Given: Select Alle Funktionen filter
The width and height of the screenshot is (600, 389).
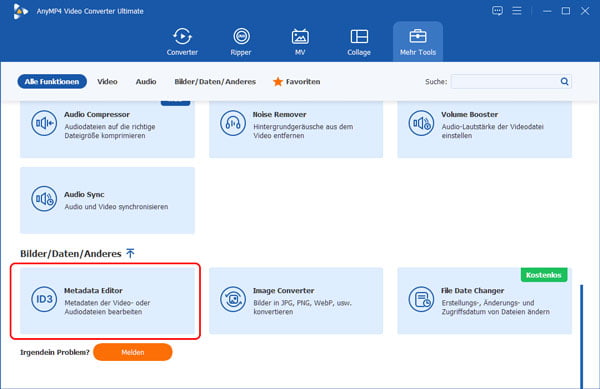Looking at the screenshot, I should (x=52, y=81).
